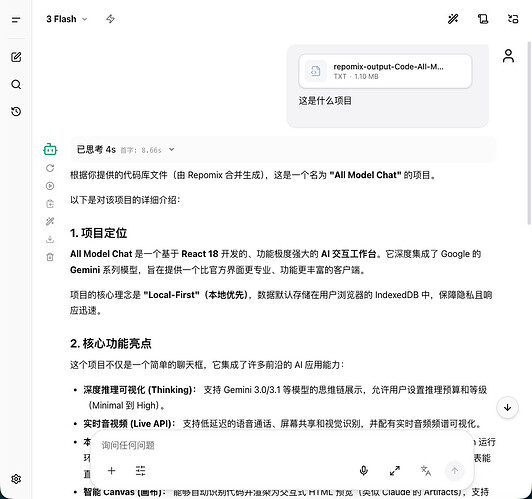
Task: Click the translate icon in input bar
Action: tap(425, 471)
